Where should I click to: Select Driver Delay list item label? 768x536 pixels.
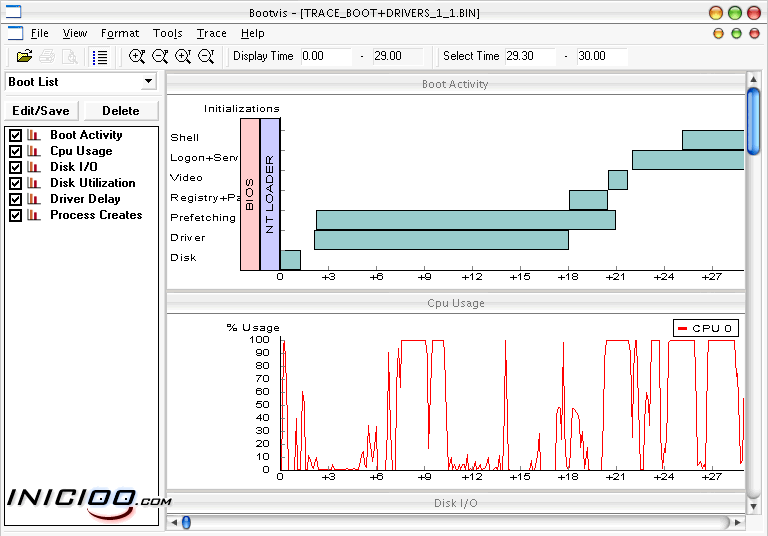point(85,199)
